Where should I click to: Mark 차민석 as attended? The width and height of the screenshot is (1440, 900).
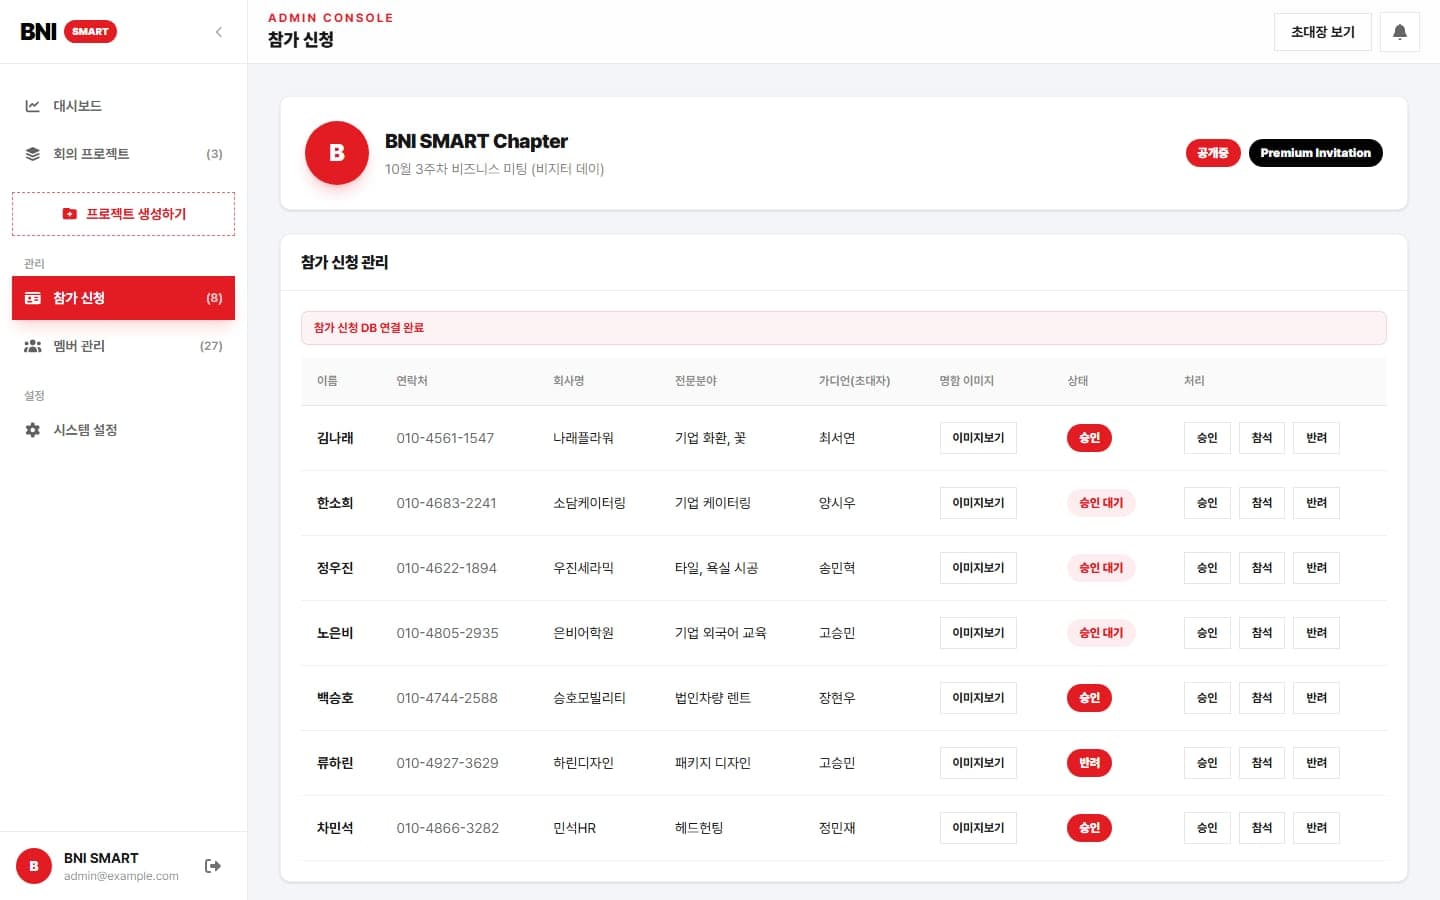click(1262, 828)
